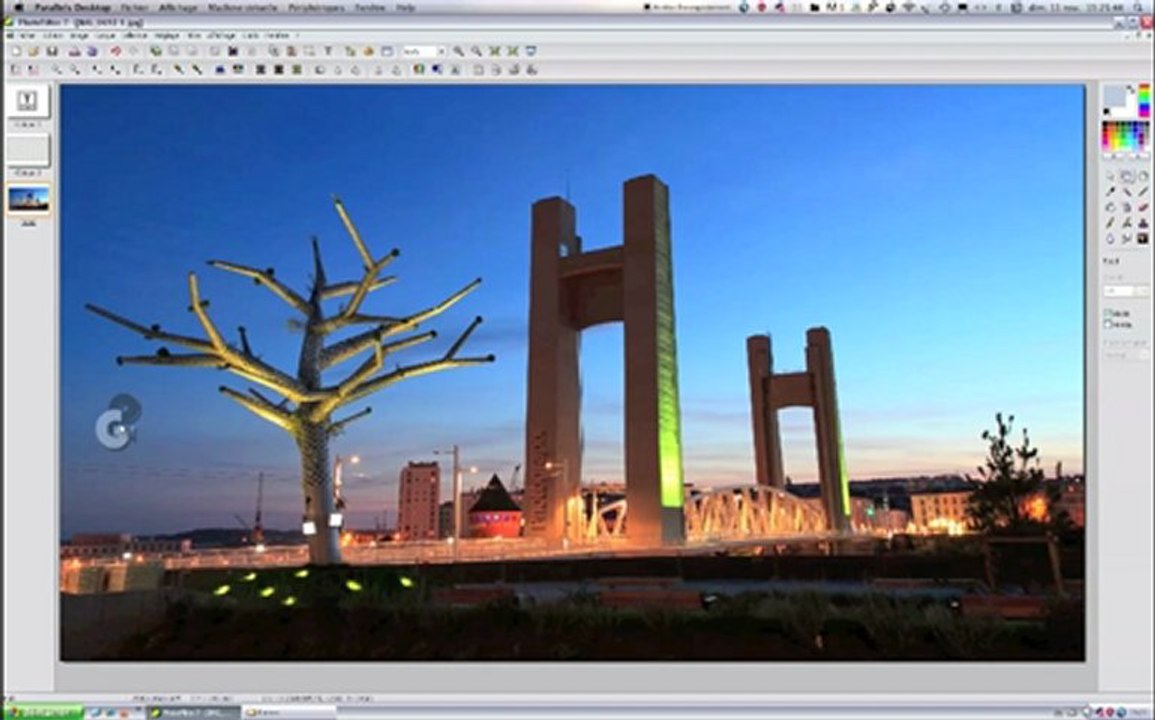Select the text layer T thumbnail
The width and height of the screenshot is (1155, 720).
(28, 101)
